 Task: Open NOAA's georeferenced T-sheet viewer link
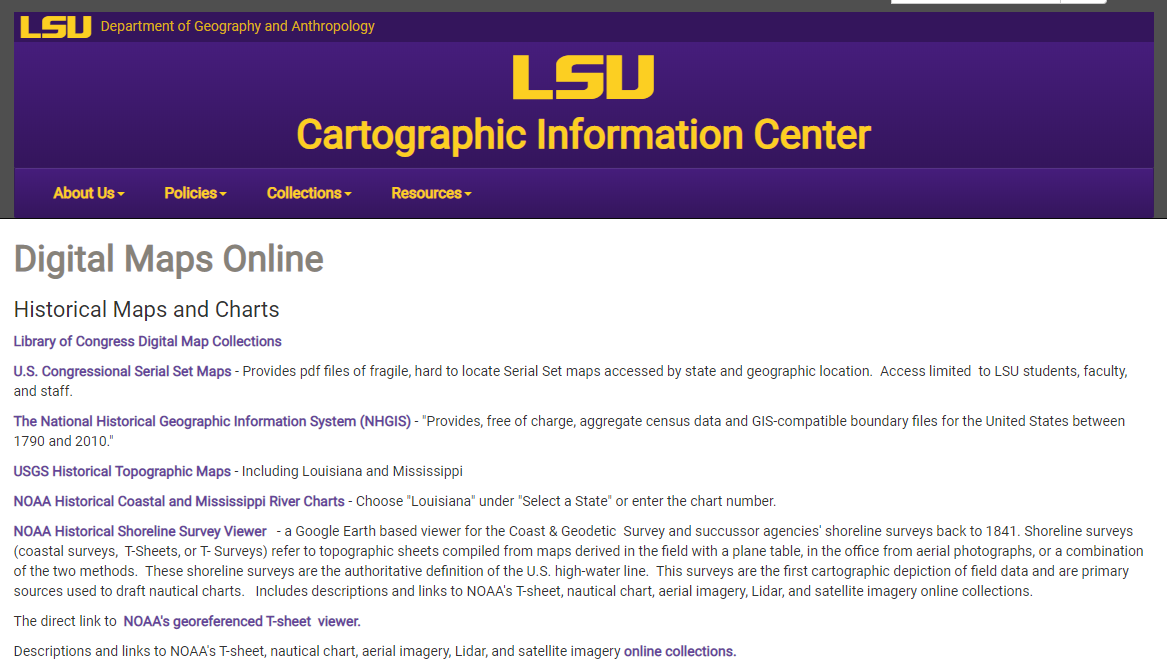click(x=242, y=621)
